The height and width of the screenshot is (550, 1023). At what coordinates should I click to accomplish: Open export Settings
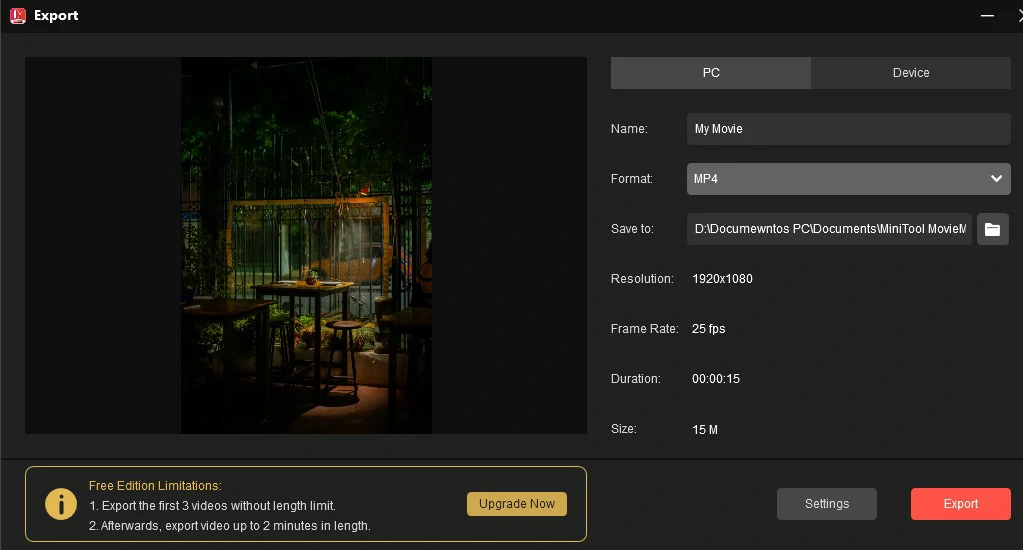pos(826,504)
